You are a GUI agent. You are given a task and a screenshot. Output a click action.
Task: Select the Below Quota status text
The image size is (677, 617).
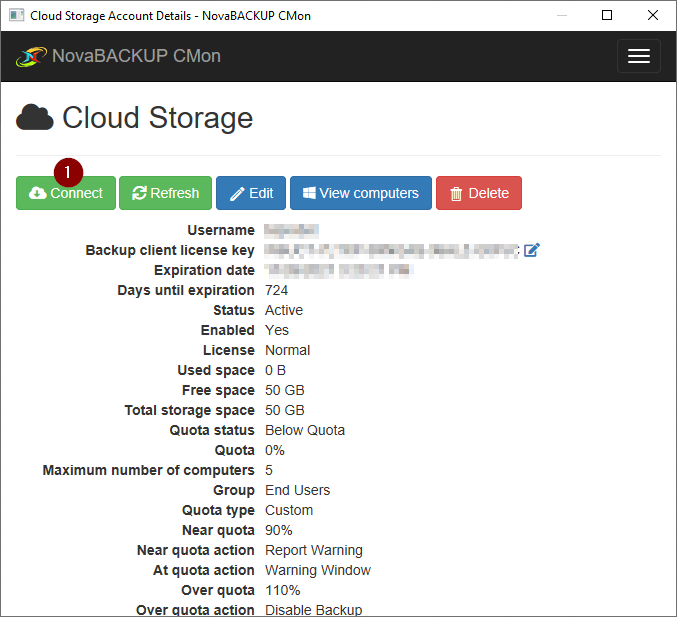(305, 430)
